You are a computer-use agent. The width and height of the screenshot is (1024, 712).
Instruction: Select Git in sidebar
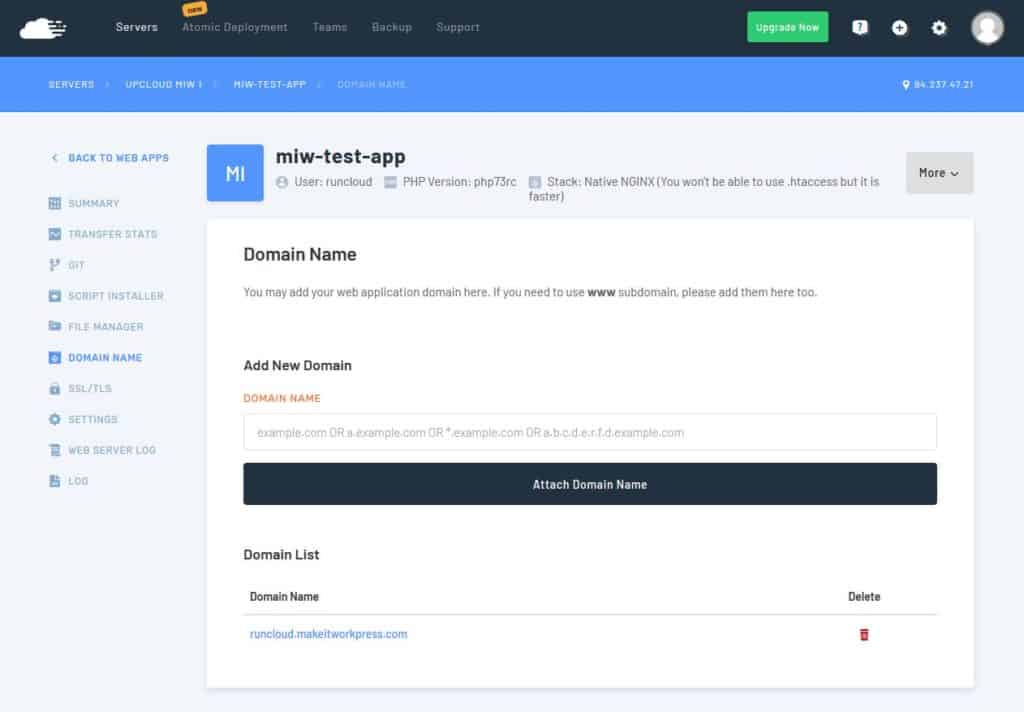coord(76,265)
